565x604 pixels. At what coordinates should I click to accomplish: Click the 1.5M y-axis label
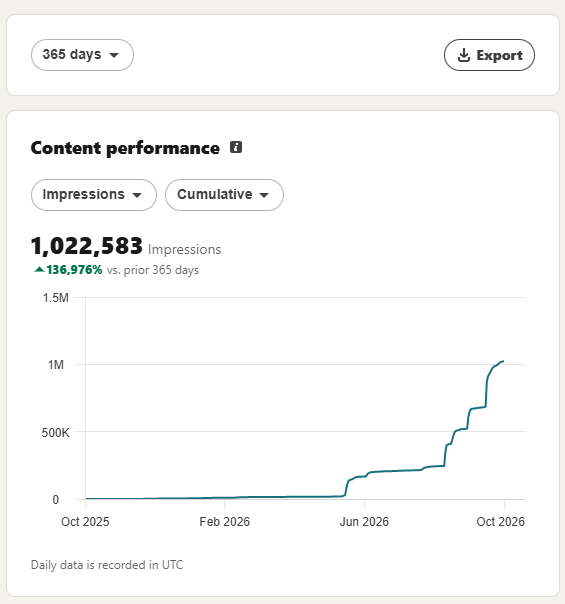55,298
